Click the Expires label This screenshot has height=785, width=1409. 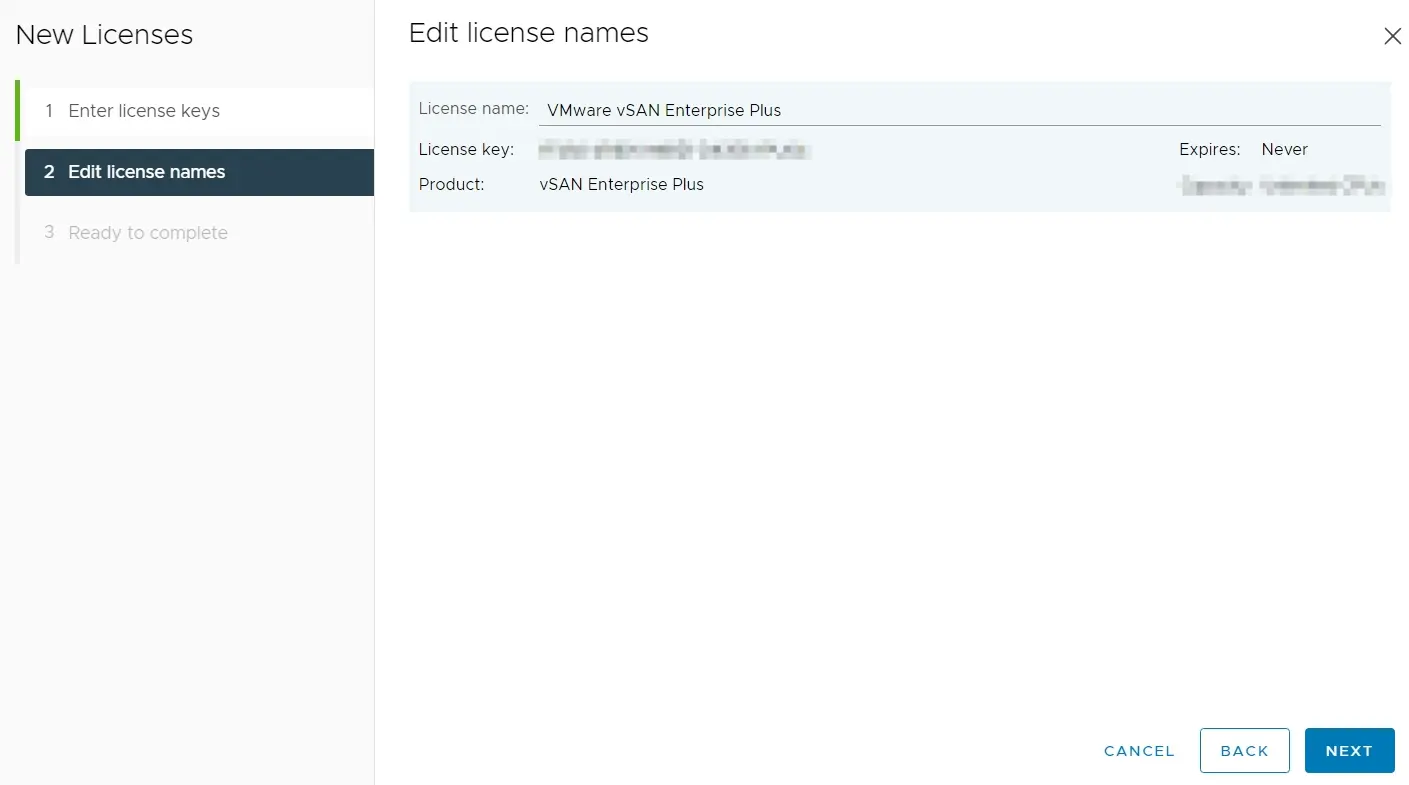[1209, 150]
